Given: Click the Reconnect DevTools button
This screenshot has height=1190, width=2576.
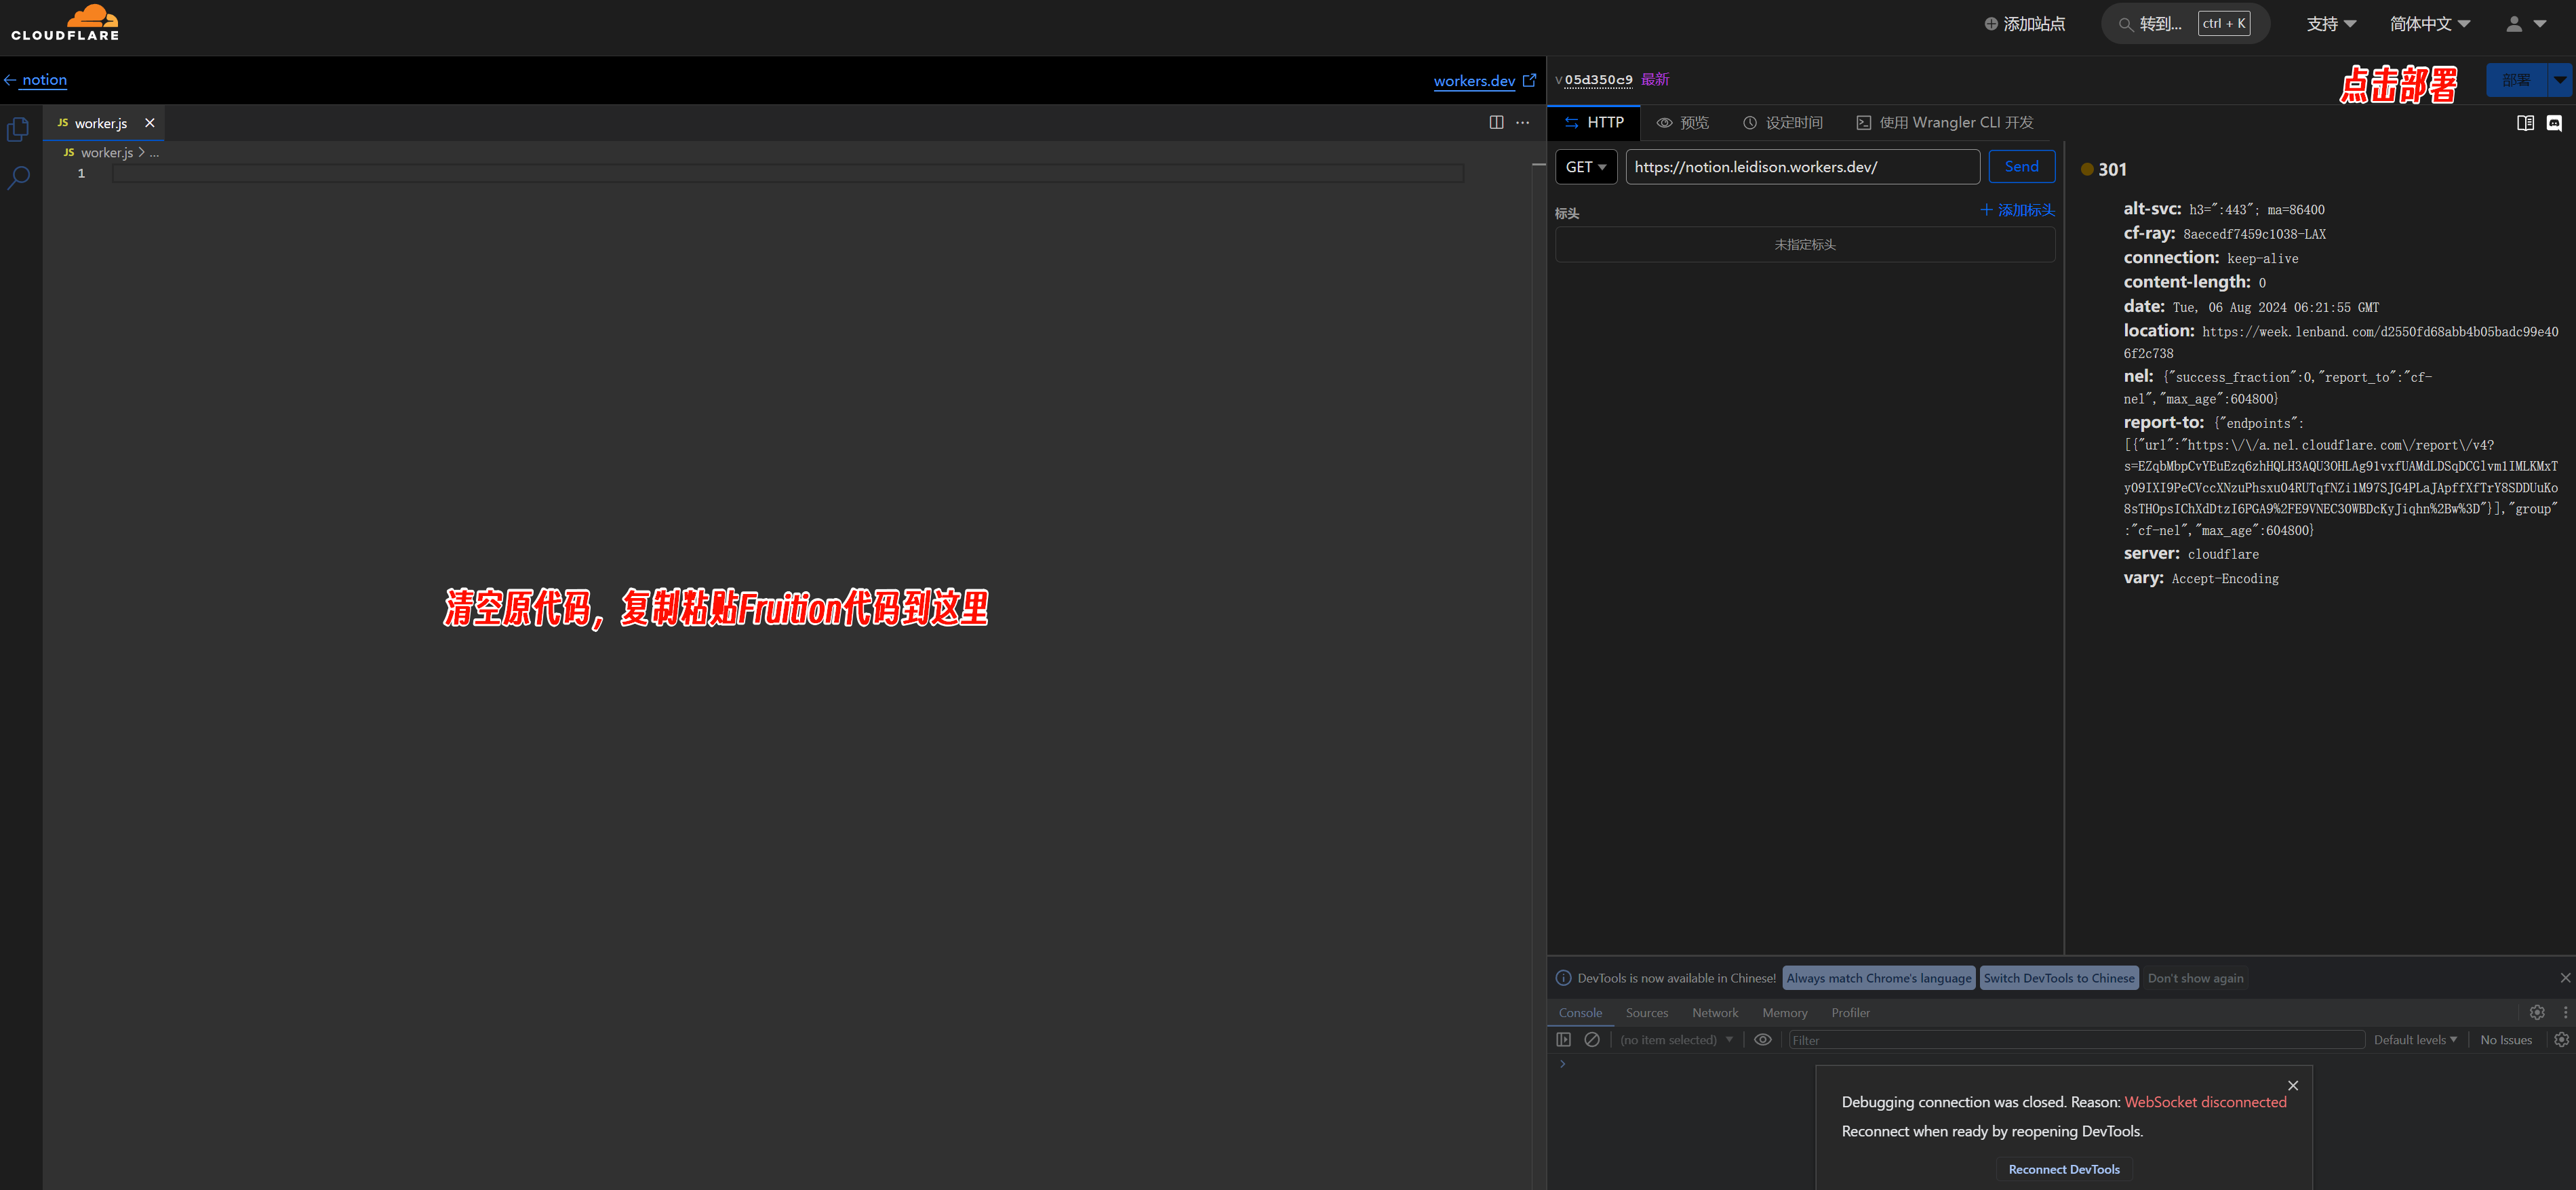Looking at the screenshot, I should point(2063,1169).
